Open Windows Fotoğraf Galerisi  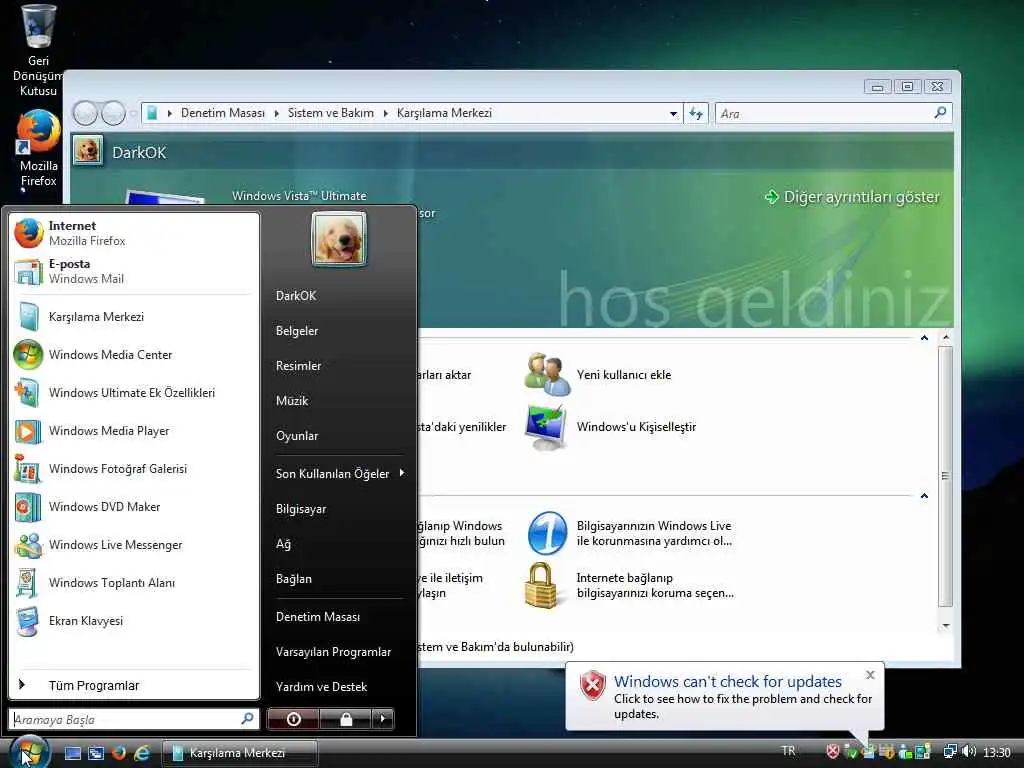[x=134, y=469]
